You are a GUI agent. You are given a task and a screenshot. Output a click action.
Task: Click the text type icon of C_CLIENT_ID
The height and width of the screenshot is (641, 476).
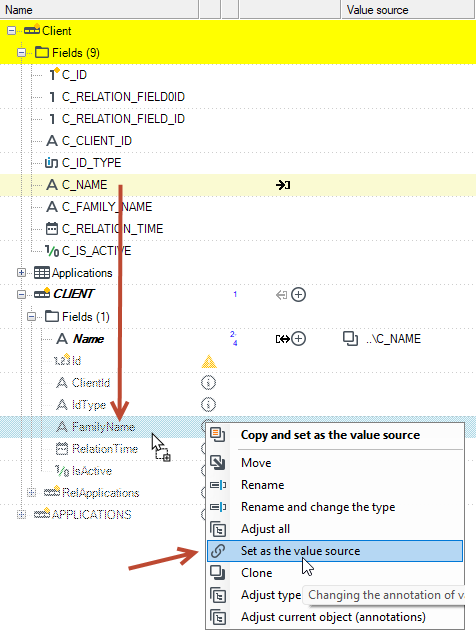pos(52,141)
